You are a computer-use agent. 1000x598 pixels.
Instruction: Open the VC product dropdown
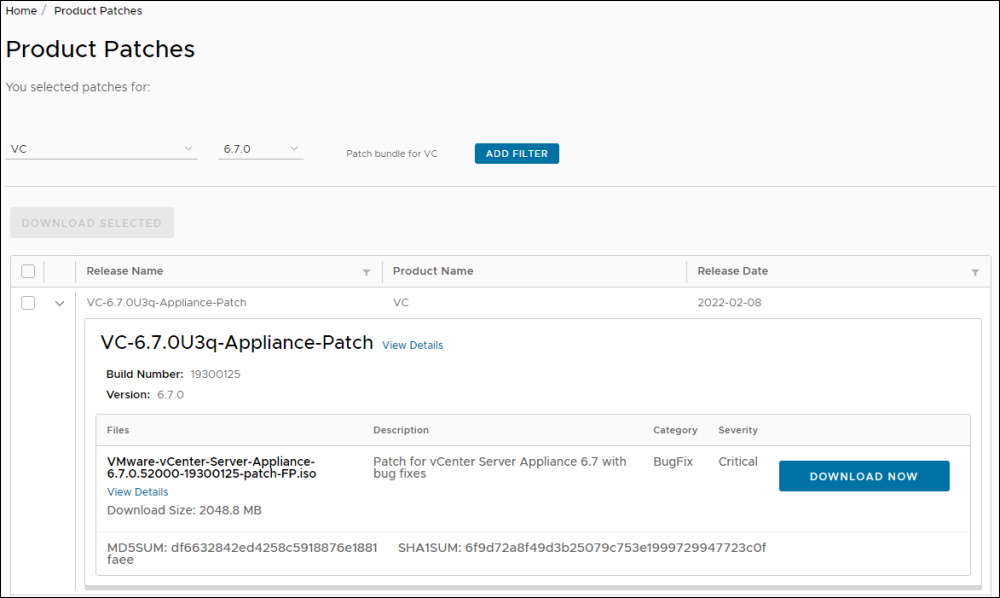[x=101, y=149]
